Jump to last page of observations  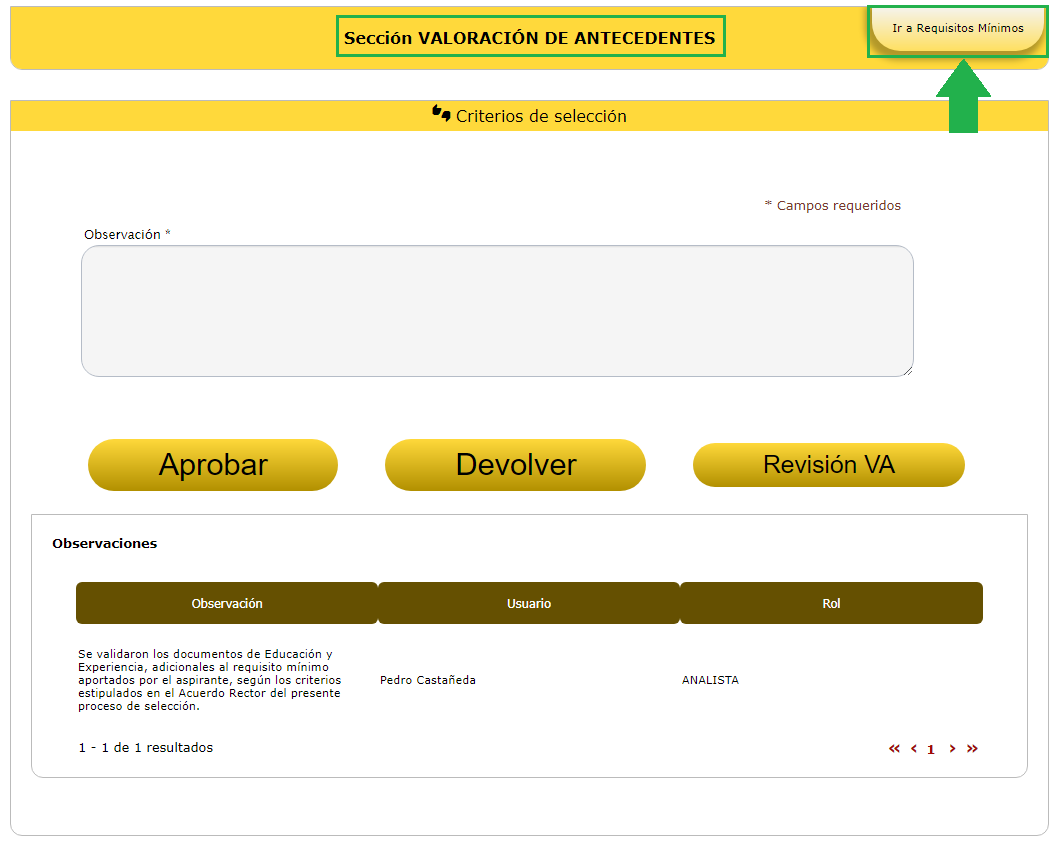[x=972, y=749]
